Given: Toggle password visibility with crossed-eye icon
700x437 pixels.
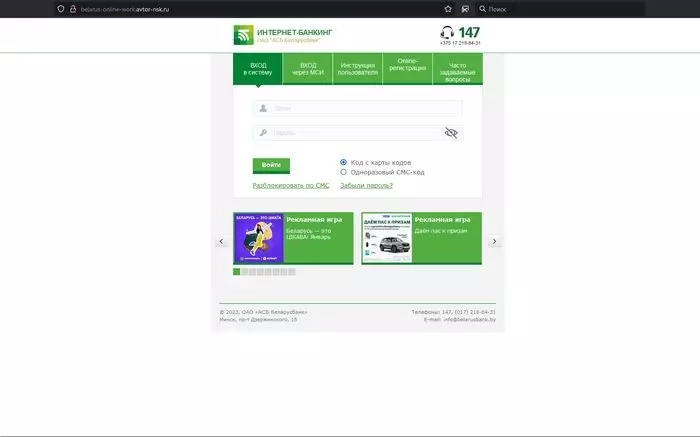Looking at the screenshot, I should point(451,133).
